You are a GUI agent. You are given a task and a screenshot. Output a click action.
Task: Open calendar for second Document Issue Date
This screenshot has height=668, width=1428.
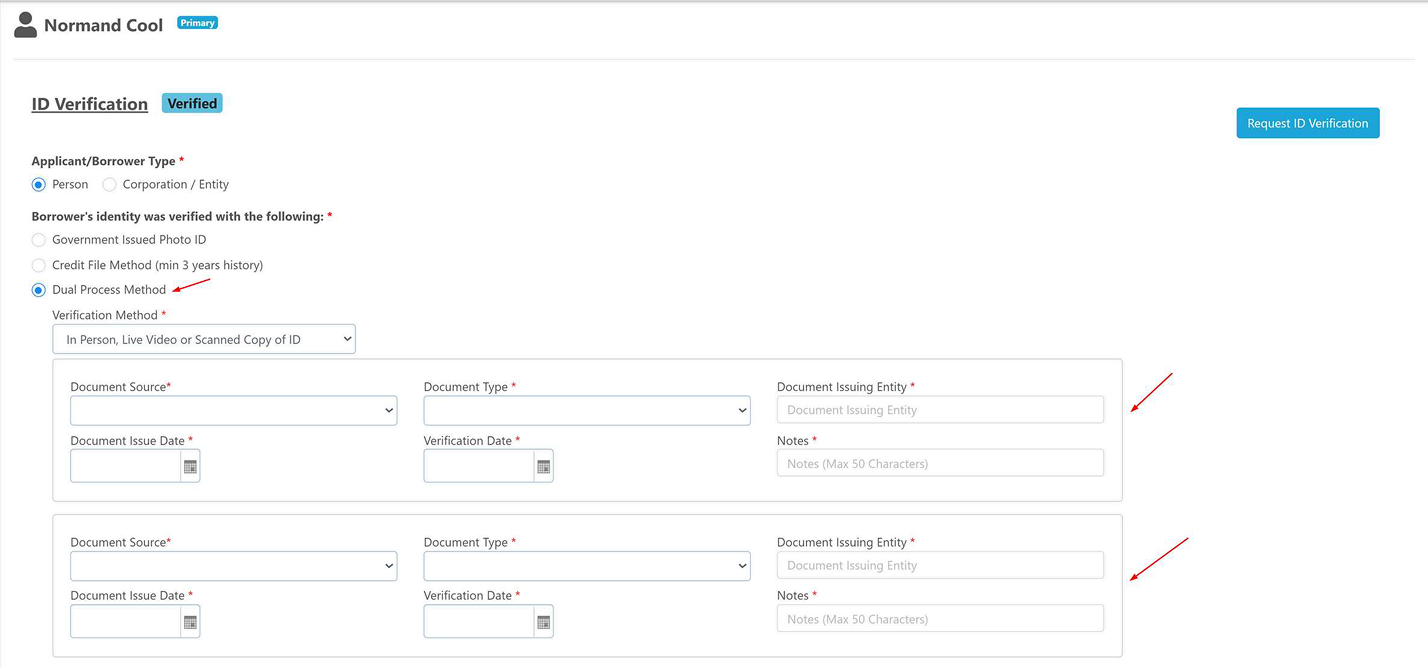pos(190,622)
